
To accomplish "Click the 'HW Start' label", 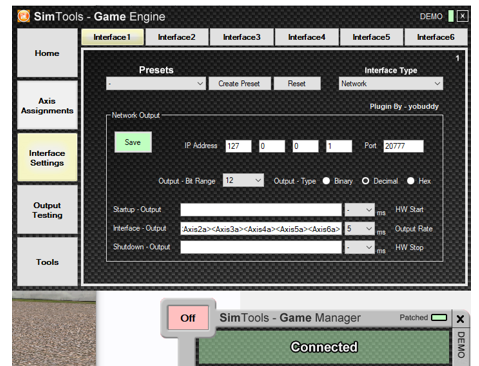I will pyautogui.click(x=409, y=210).
